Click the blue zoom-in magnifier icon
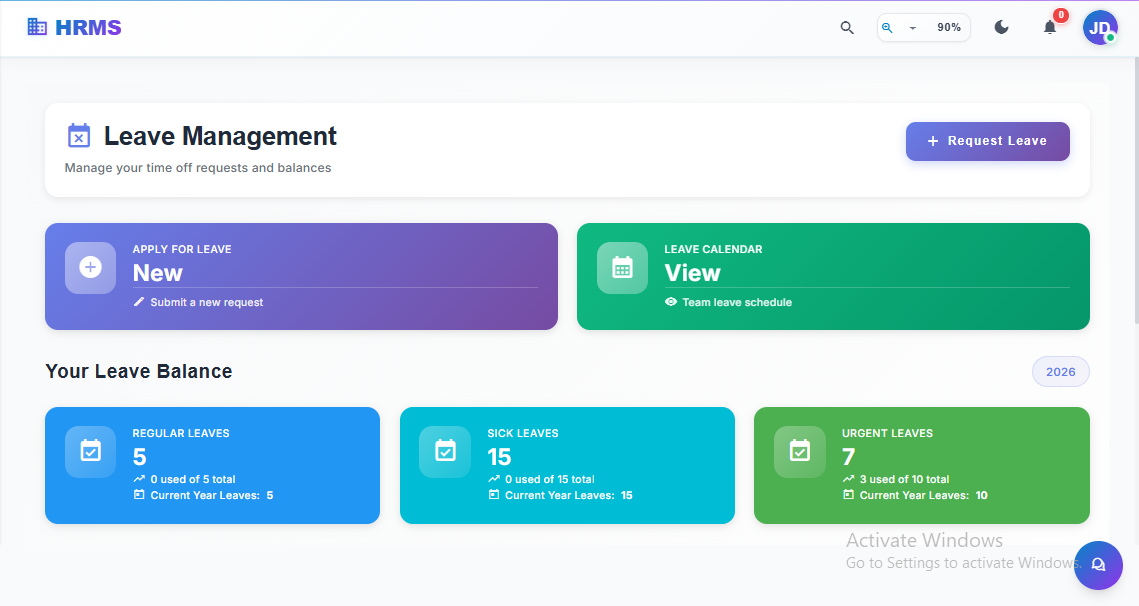The width and height of the screenshot is (1139, 606). (x=887, y=28)
